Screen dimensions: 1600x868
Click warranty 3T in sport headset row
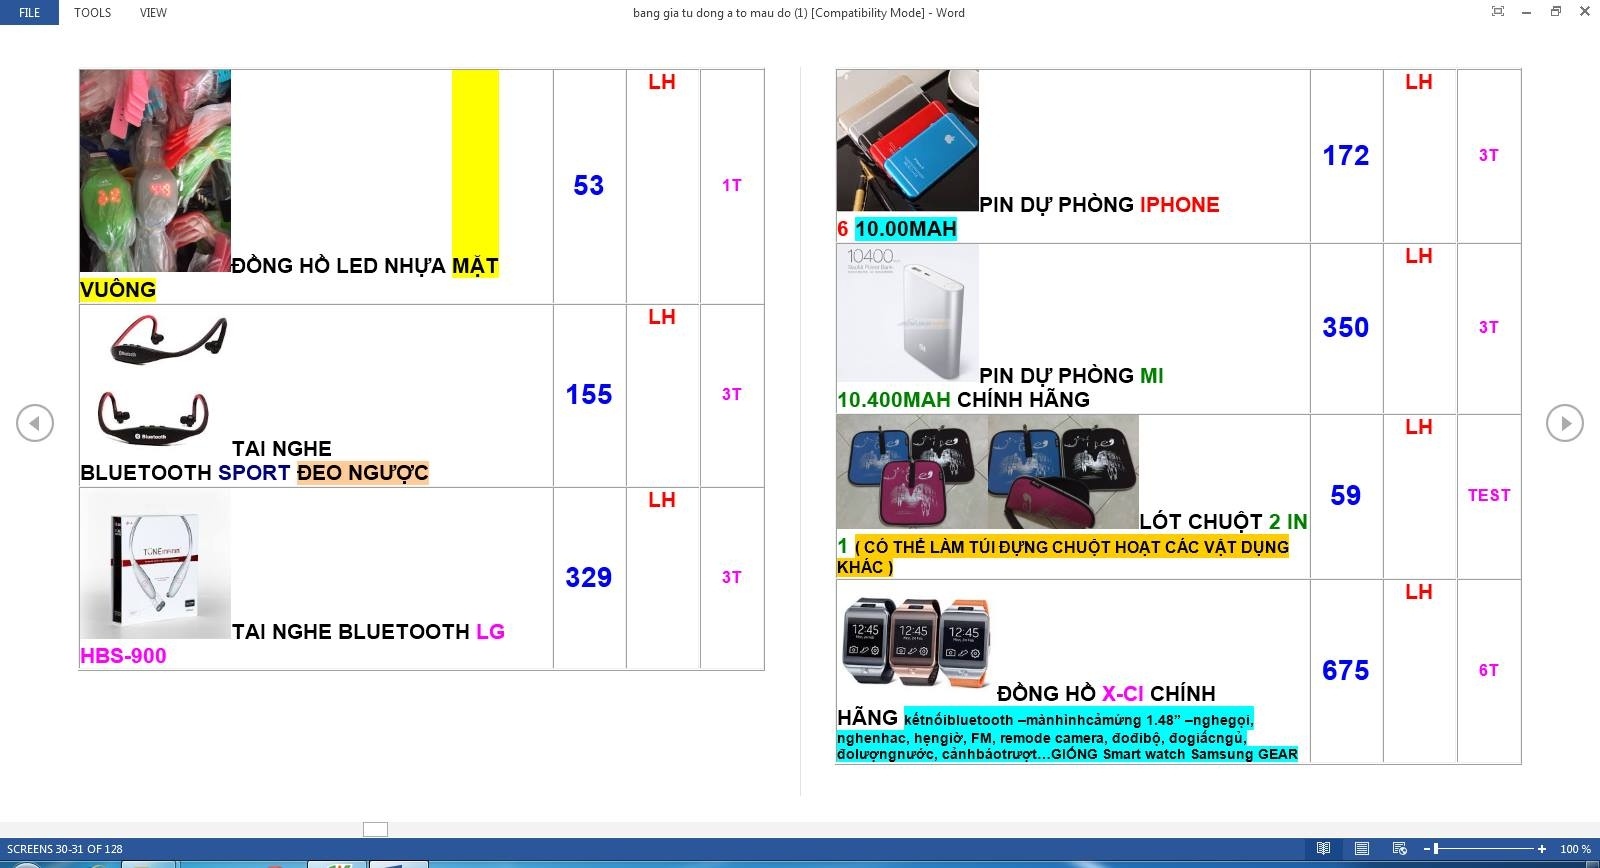[732, 395]
